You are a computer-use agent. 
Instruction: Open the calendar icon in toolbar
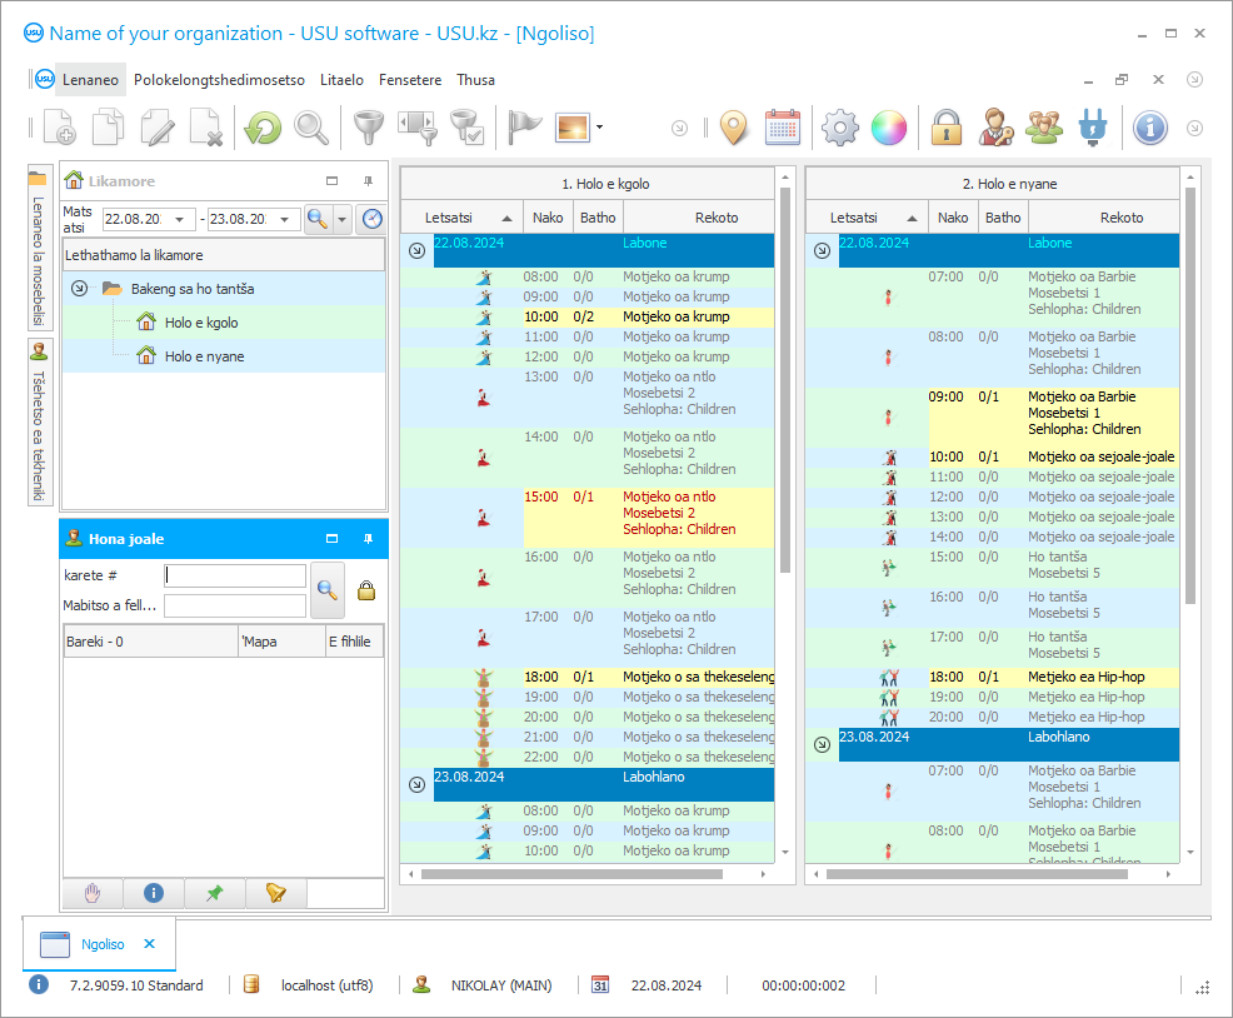(782, 128)
